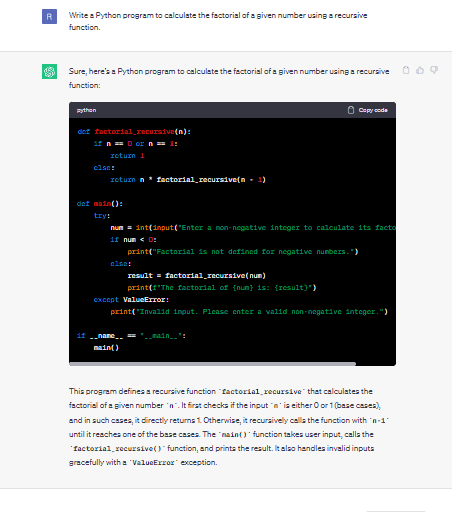Image resolution: width=452 pixels, height=512 pixels.
Task: Click the line 'if n == 0 or n == 1:'
Action: [x=136, y=144]
